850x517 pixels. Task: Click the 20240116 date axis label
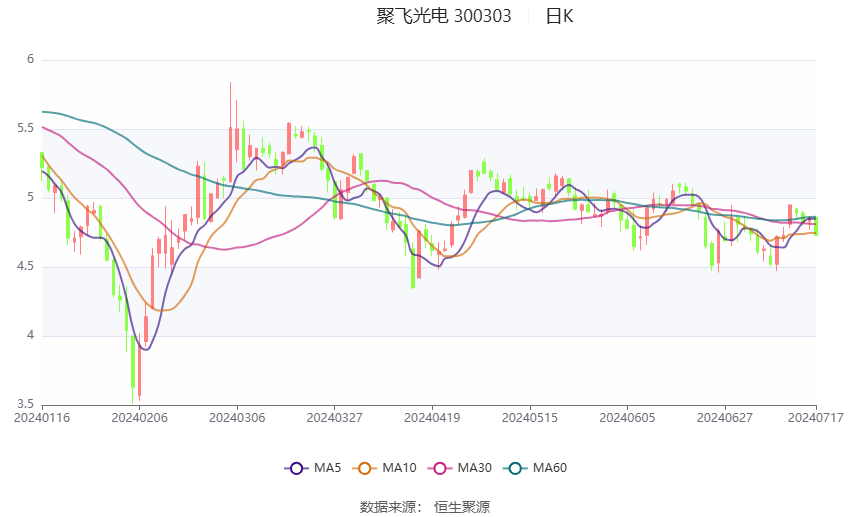pos(42,418)
